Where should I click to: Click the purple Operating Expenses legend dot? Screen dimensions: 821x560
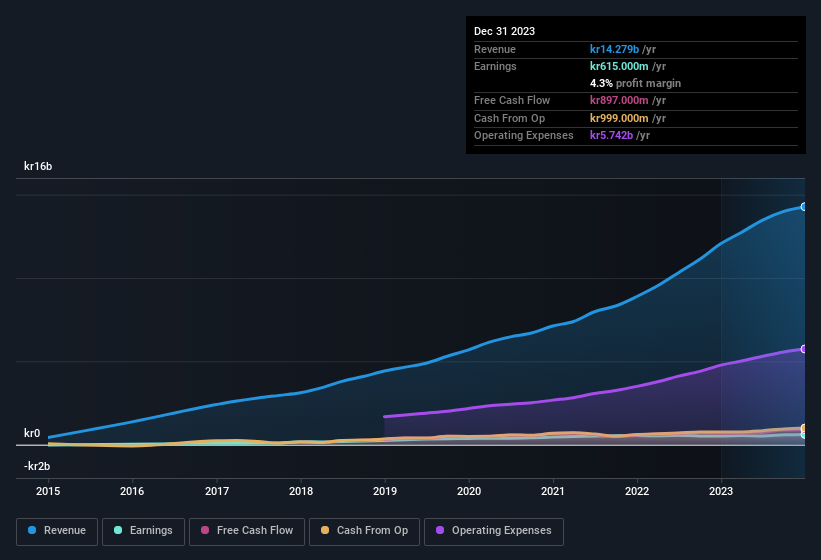pos(441,531)
